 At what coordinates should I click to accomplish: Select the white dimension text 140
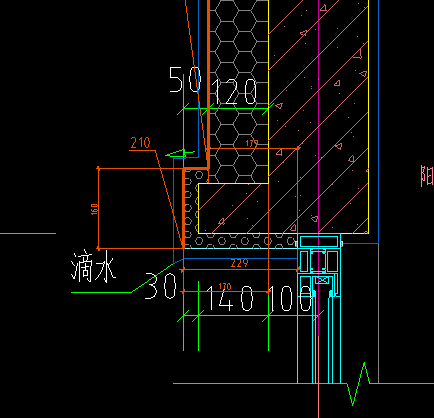pos(230,299)
